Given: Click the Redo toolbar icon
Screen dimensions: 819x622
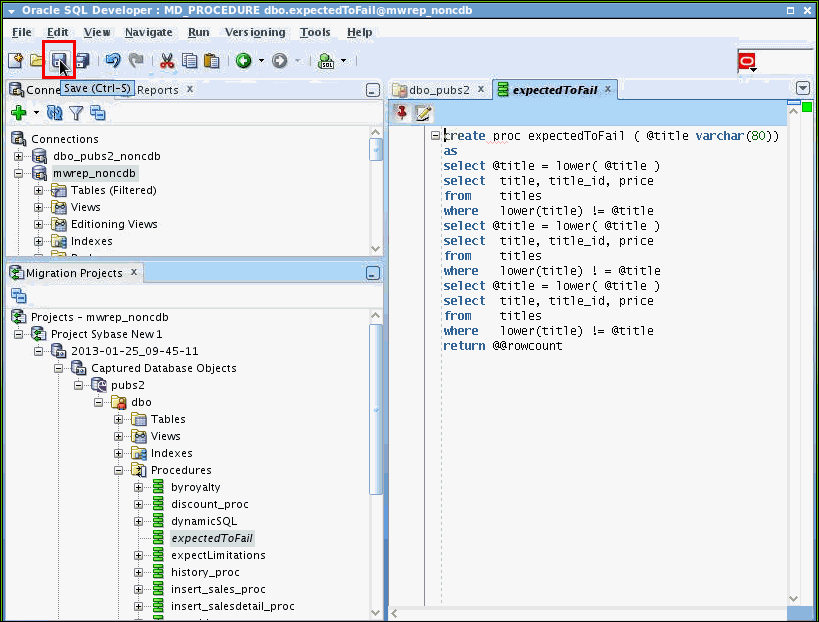Looking at the screenshot, I should pos(137,60).
